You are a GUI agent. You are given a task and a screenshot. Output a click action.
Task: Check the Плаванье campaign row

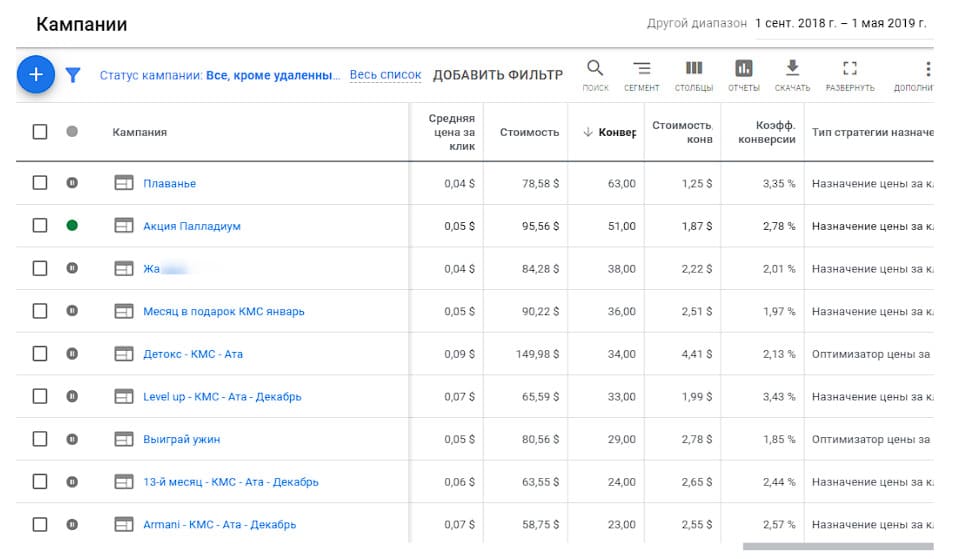point(40,183)
